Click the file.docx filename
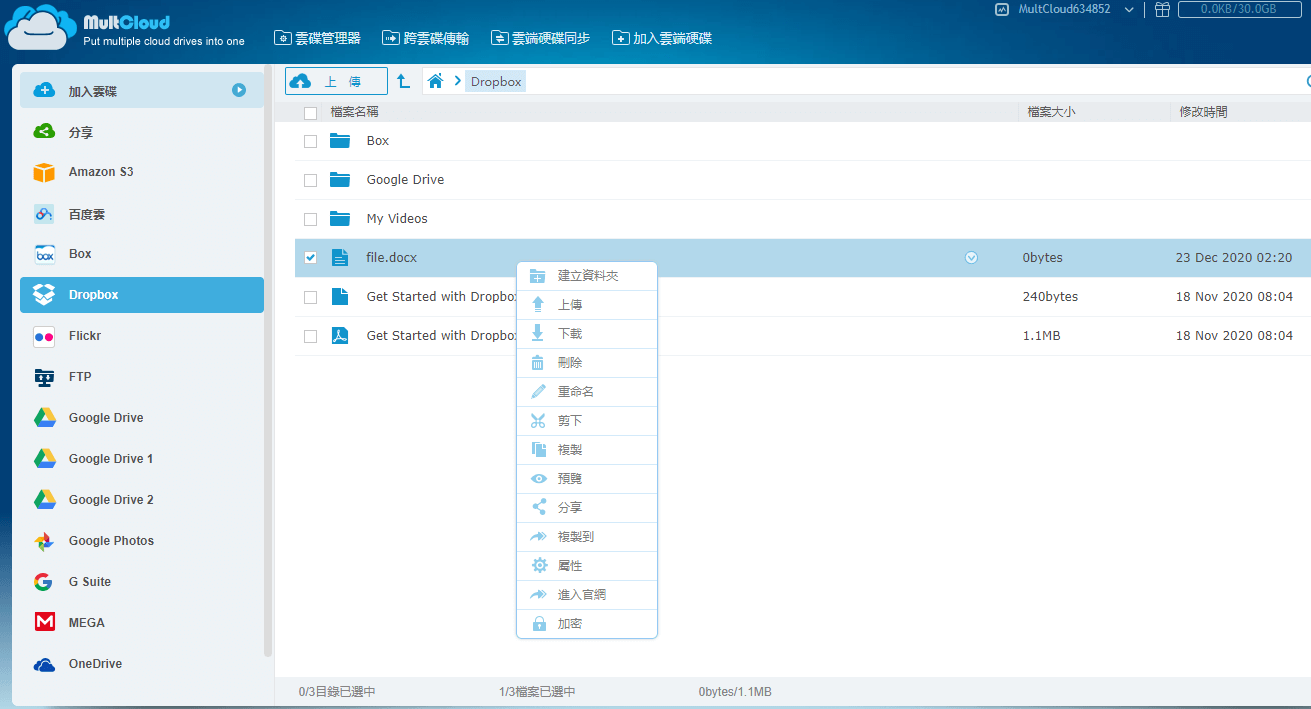This screenshot has height=709, width=1311. click(391, 258)
